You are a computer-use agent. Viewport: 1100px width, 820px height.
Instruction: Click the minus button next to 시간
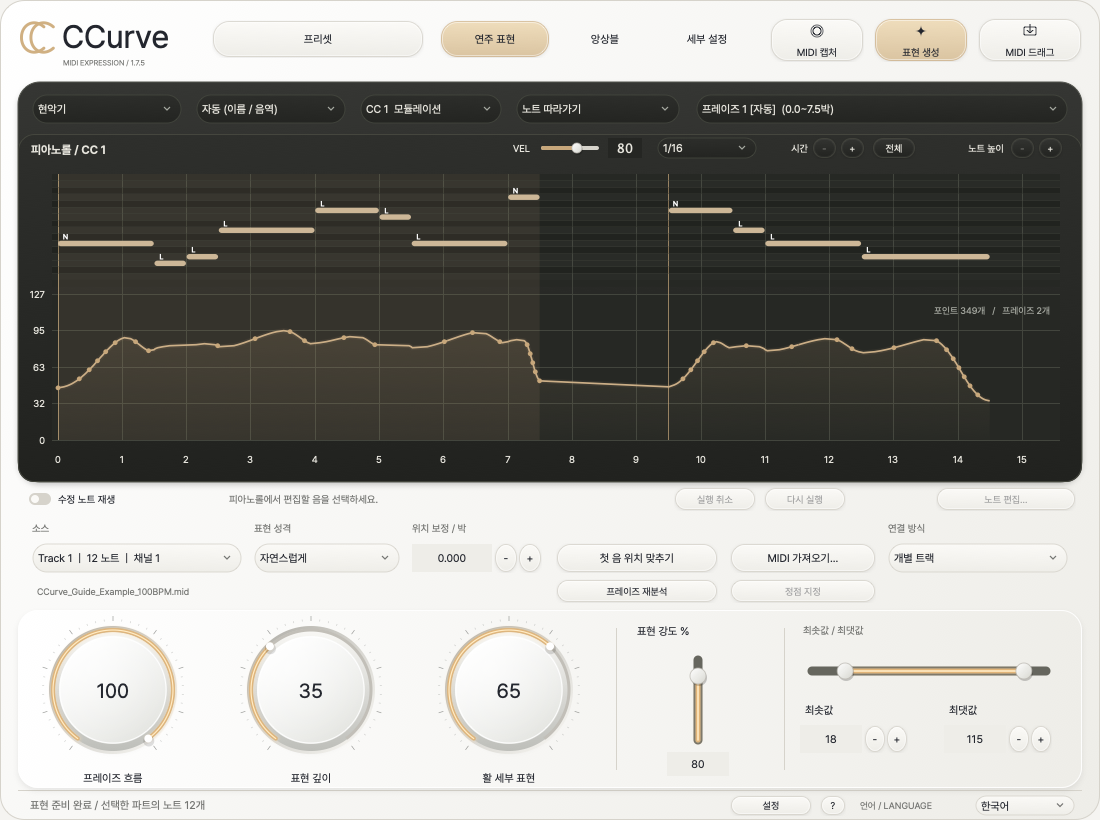click(824, 149)
